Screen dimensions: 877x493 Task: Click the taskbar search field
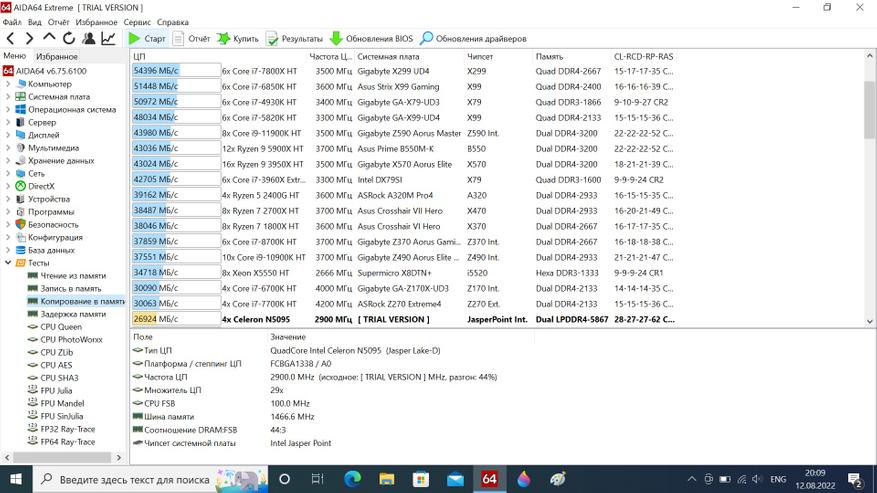click(x=150, y=479)
